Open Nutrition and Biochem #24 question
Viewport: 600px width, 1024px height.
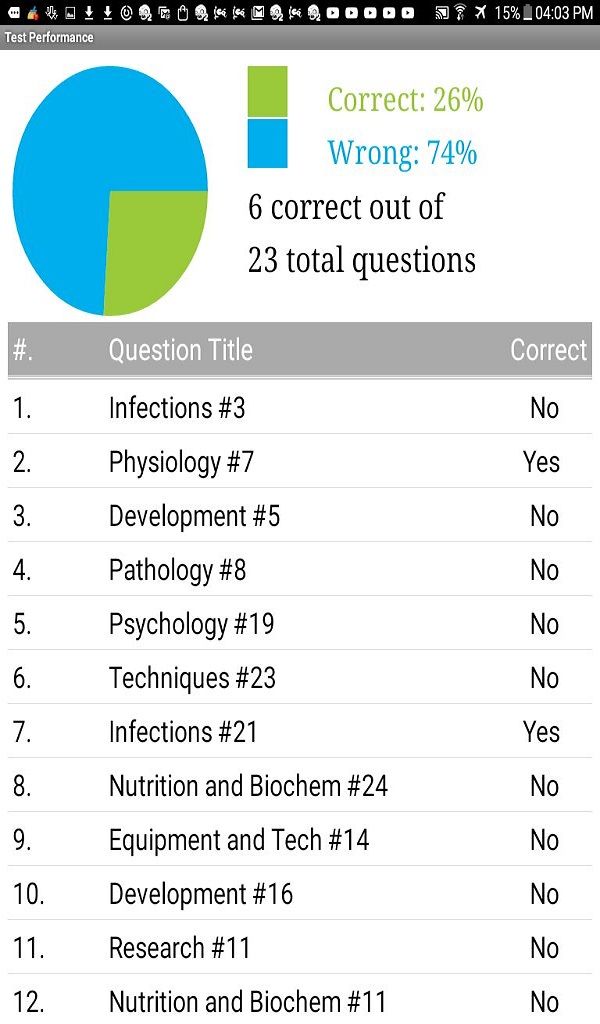pos(248,786)
